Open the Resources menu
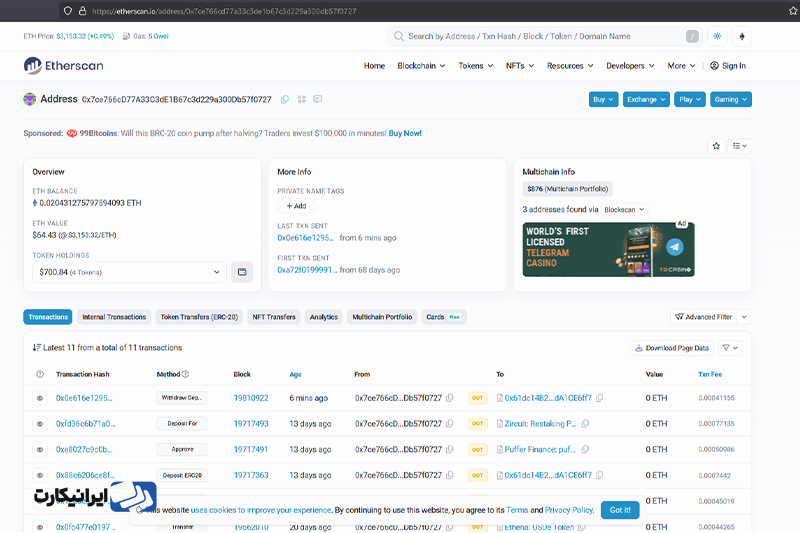Image resolution: width=800 pixels, height=533 pixels. pos(570,66)
